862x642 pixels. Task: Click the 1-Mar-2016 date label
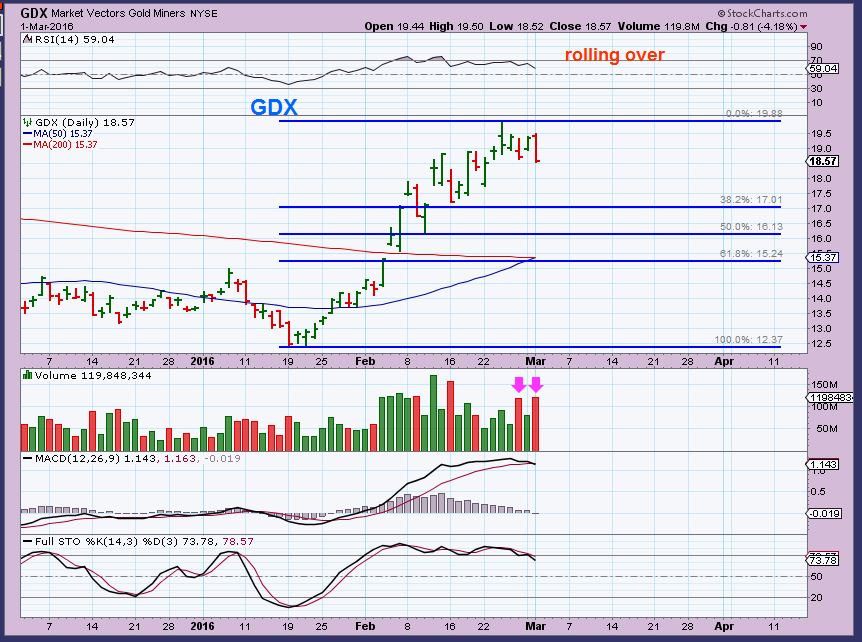47,26
